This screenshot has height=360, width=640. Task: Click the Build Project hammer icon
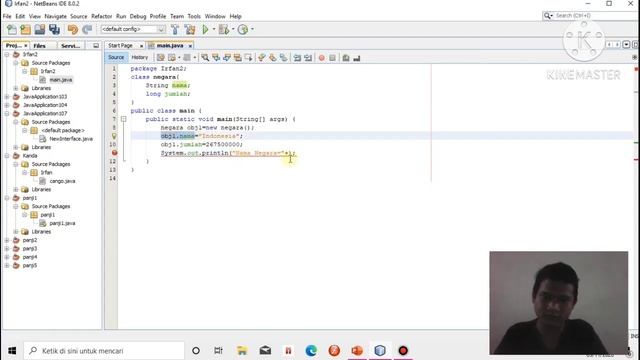[x=175, y=29]
